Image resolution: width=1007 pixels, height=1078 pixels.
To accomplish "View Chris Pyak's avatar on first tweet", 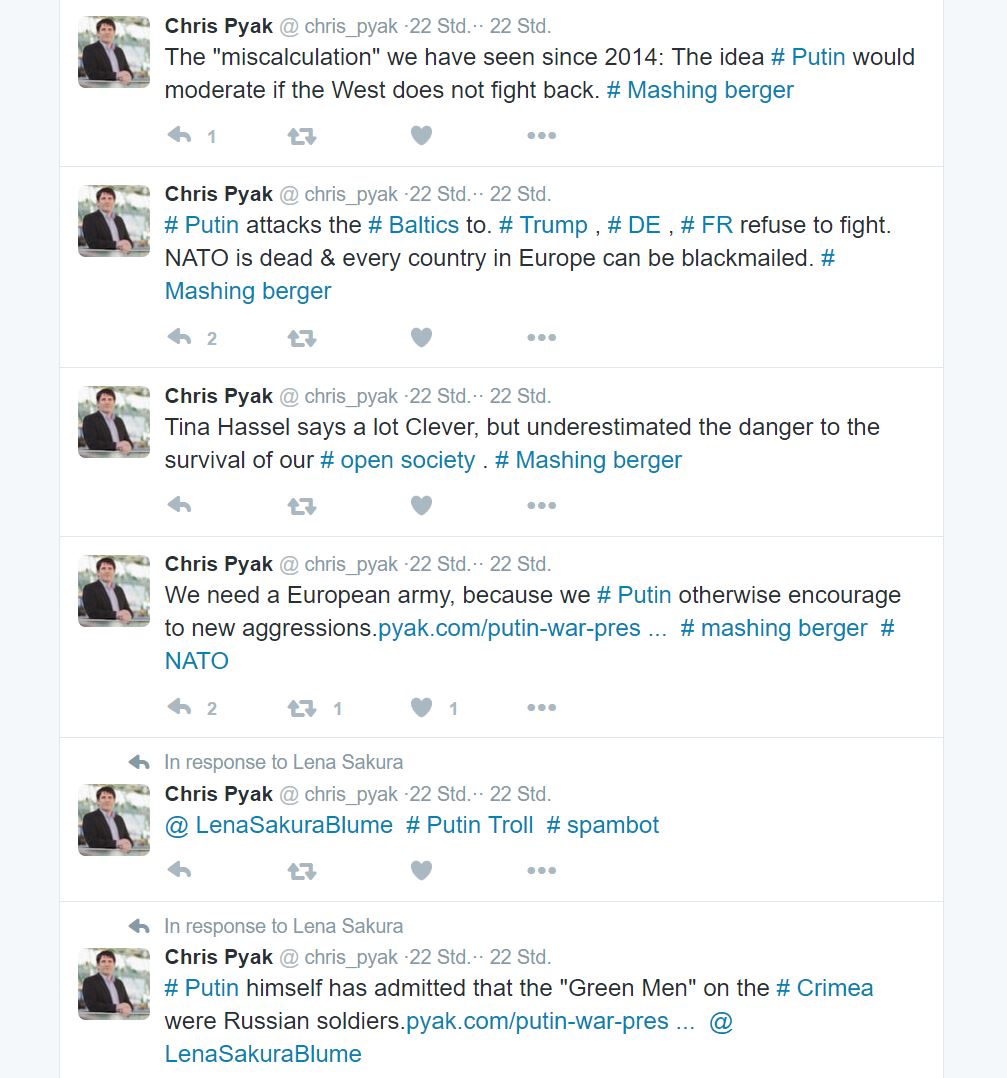I will (114, 52).
